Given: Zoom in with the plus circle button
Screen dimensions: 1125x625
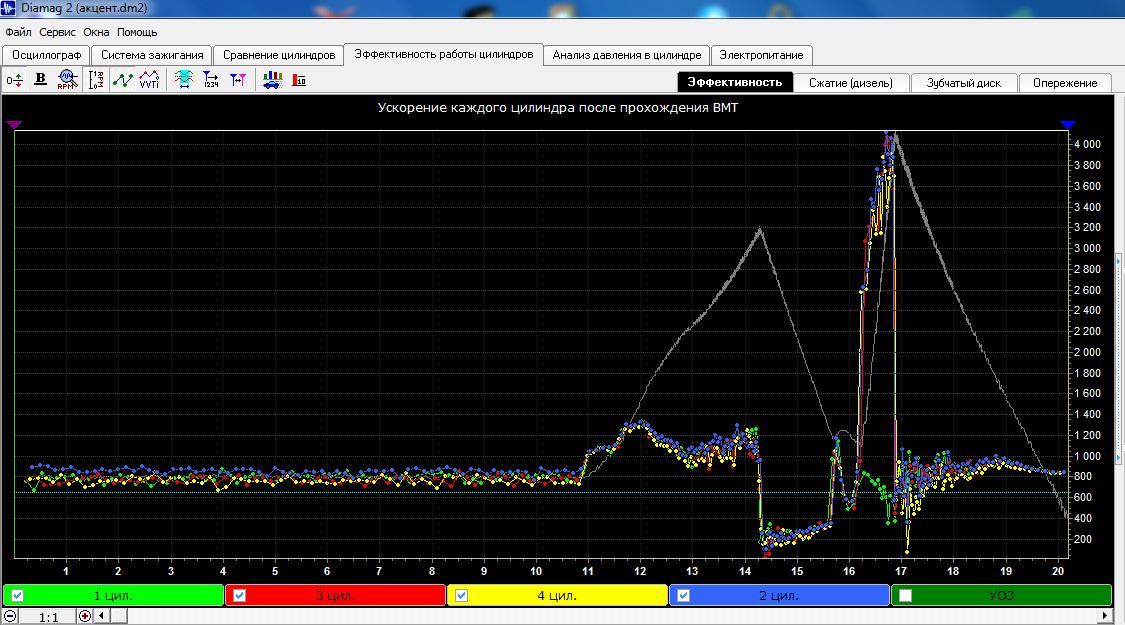Looking at the screenshot, I should 85,616.
